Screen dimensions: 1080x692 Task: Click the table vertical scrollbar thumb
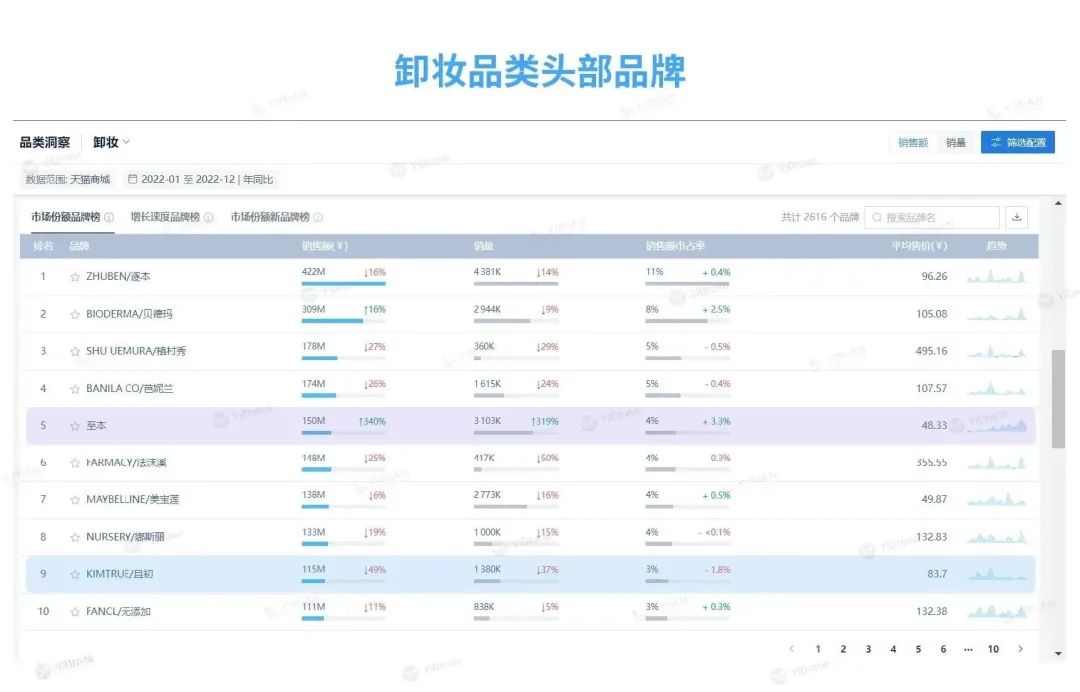tap(1058, 399)
